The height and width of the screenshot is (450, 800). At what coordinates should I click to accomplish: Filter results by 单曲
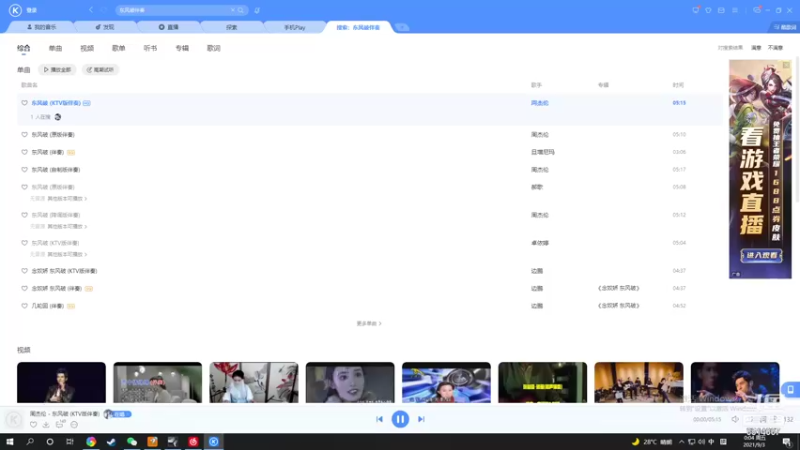[x=55, y=48]
